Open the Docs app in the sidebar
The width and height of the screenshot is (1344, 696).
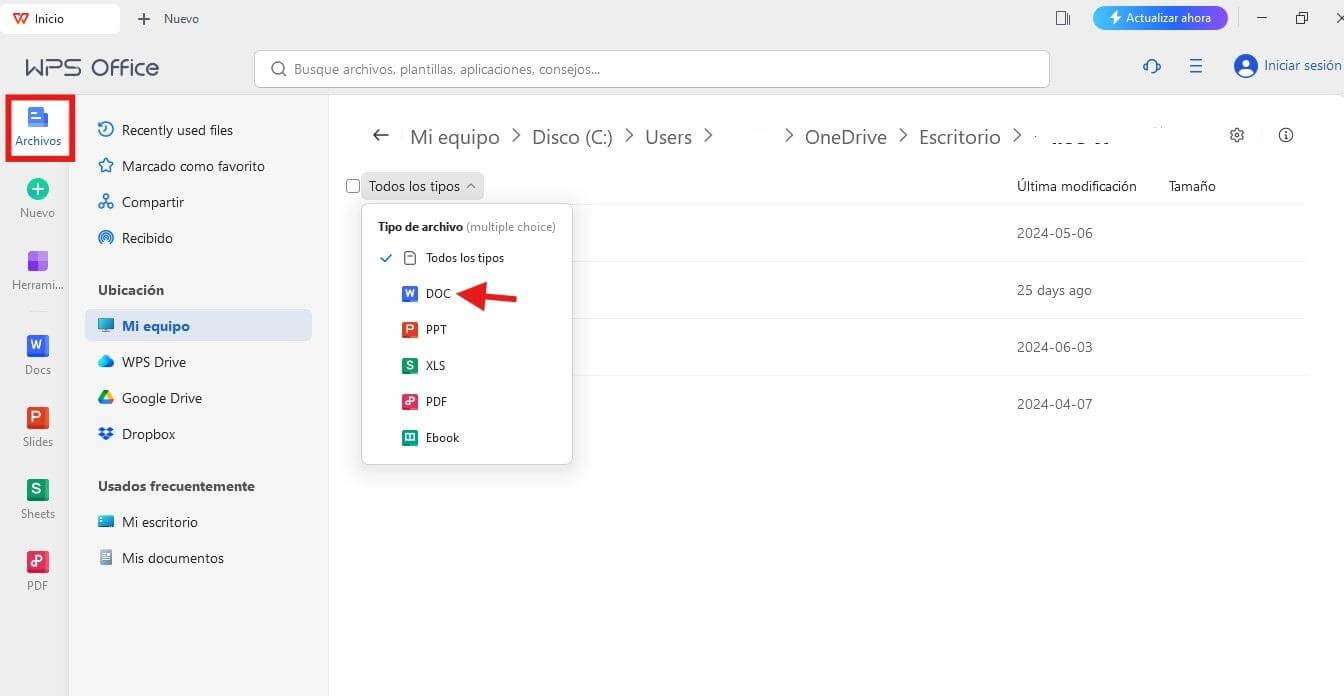tap(37, 352)
